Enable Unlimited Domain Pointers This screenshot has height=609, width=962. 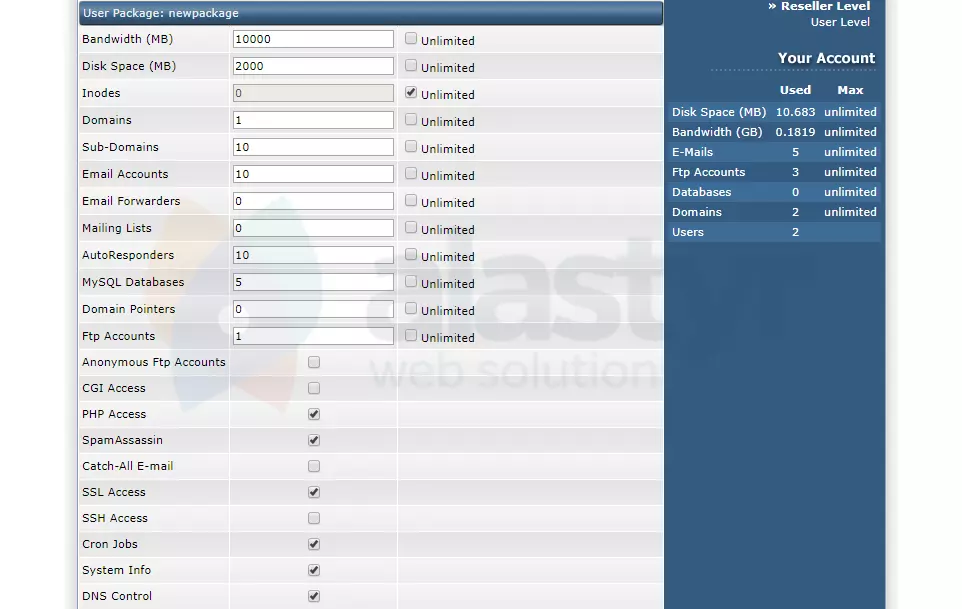pyautogui.click(x=410, y=310)
